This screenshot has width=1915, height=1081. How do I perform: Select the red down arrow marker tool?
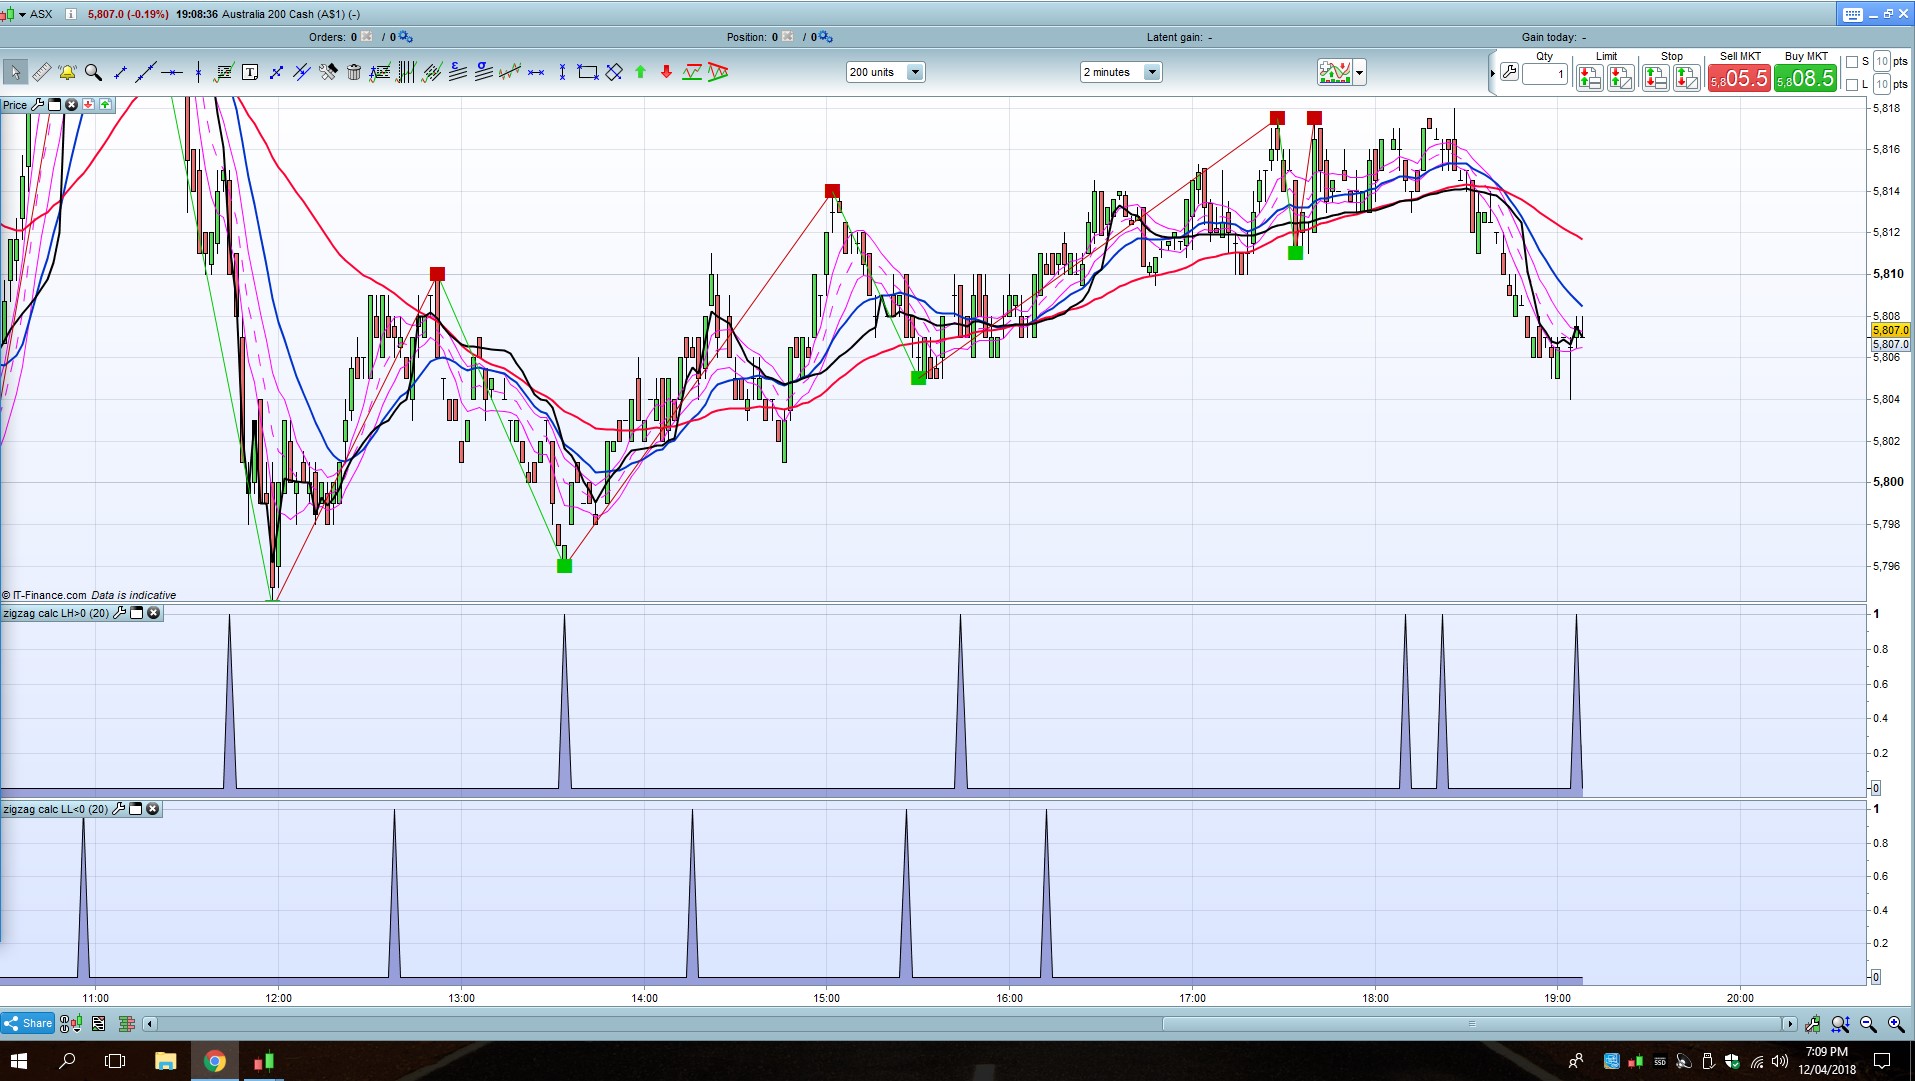pos(666,72)
